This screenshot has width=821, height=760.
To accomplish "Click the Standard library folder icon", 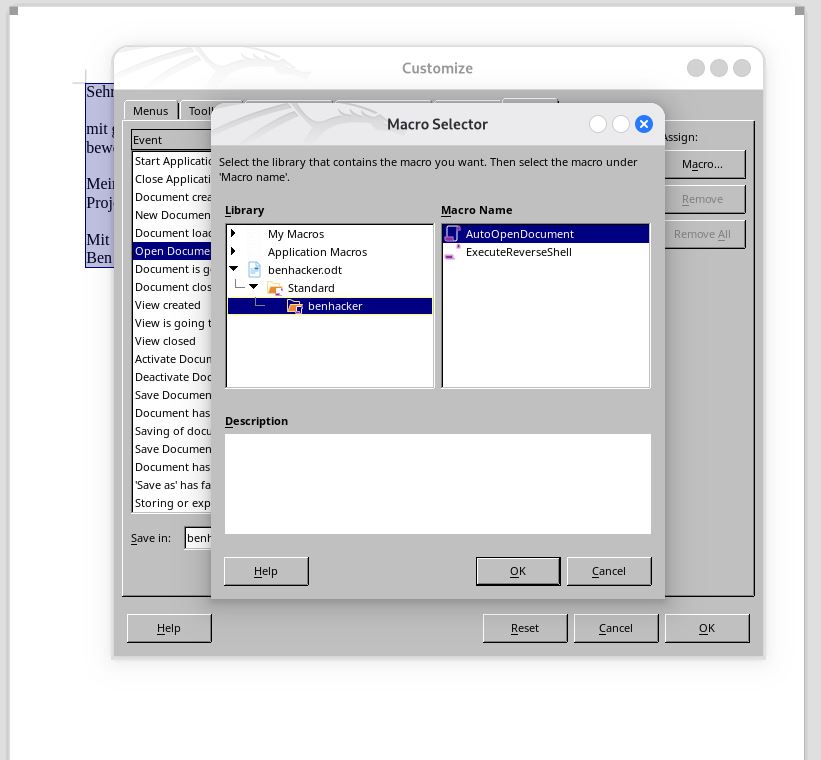I will tap(277, 288).
